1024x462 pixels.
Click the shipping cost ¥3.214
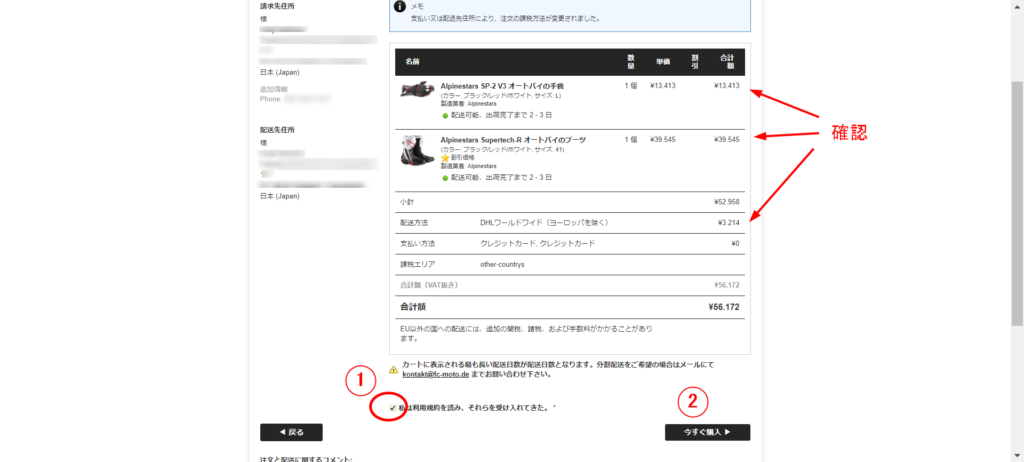click(728, 223)
